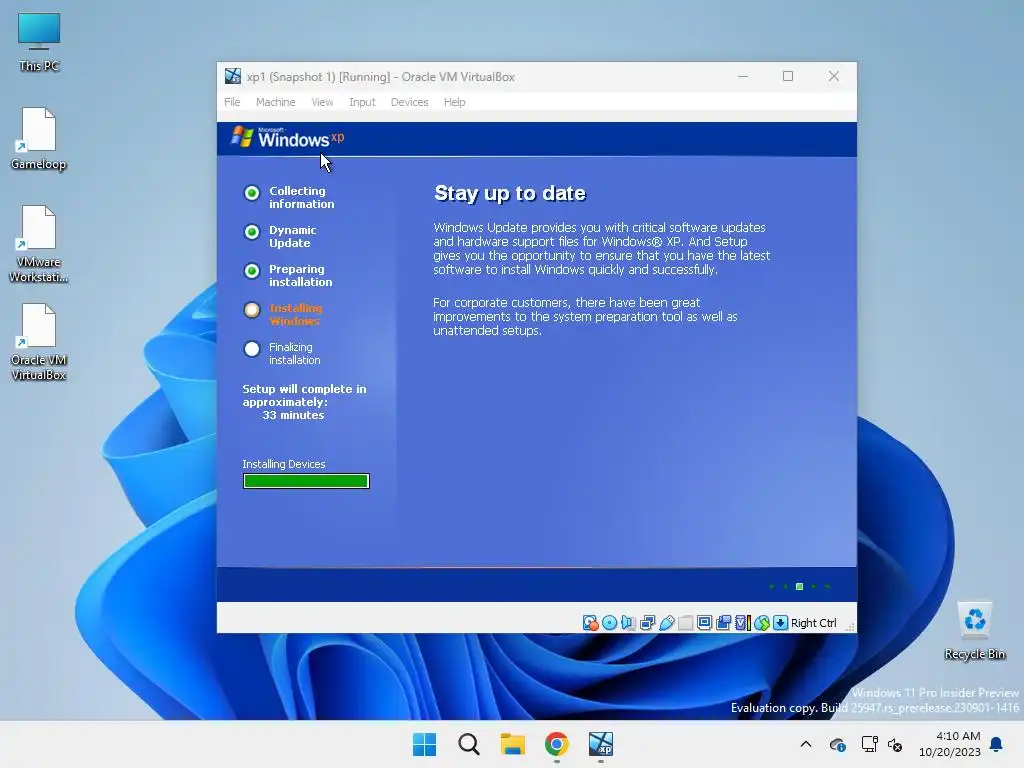
Task: Open taskbar Search
Action: coord(469,744)
